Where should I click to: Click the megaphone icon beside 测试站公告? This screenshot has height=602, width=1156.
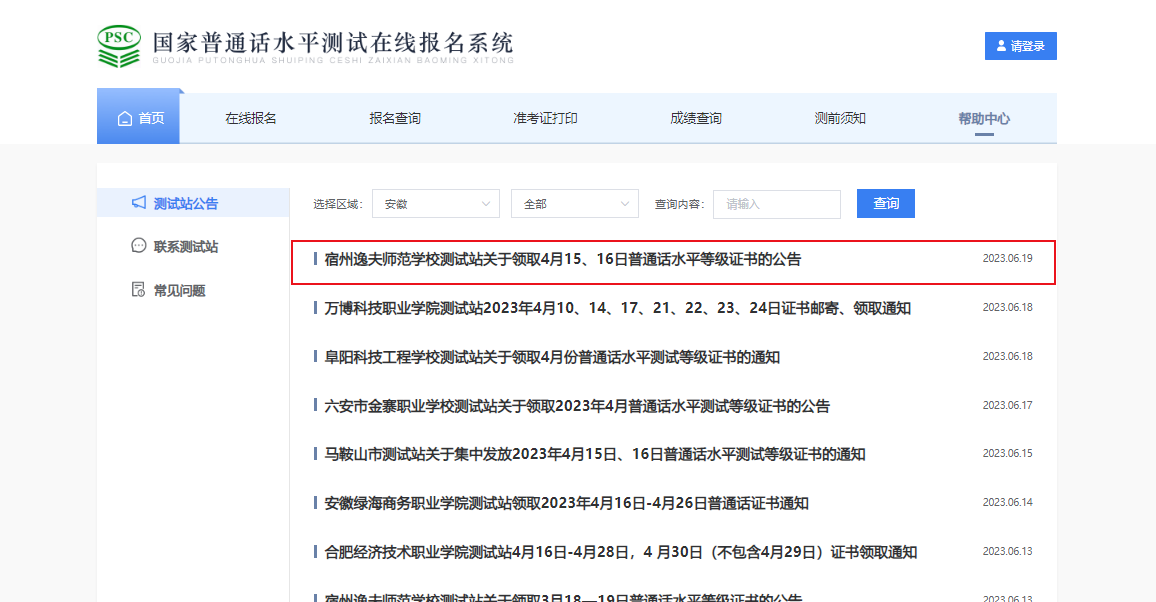click(139, 203)
